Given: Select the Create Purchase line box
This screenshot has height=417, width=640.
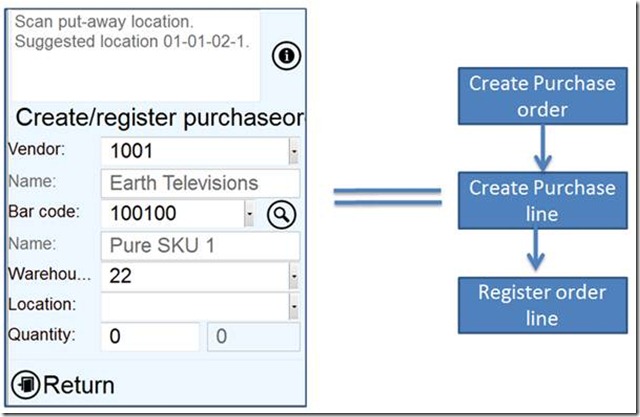Looking at the screenshot, I should click(x=542, y=200).
